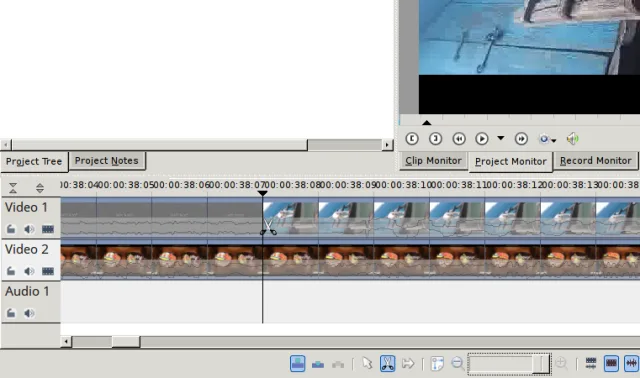Click the monitor audio volume icon
Image resolution: width=640 pixels, height=378 pixels.
[x=572, y=139]
